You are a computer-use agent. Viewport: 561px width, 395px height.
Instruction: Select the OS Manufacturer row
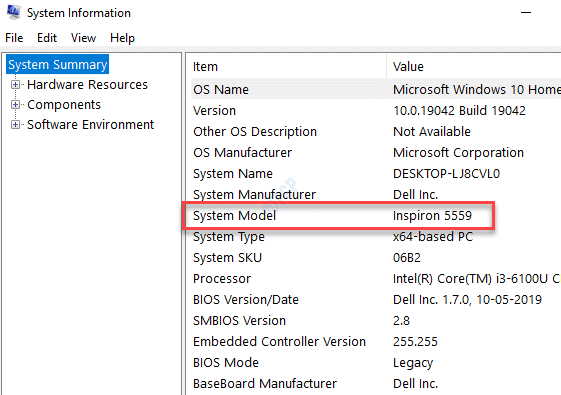click(376, 153)
